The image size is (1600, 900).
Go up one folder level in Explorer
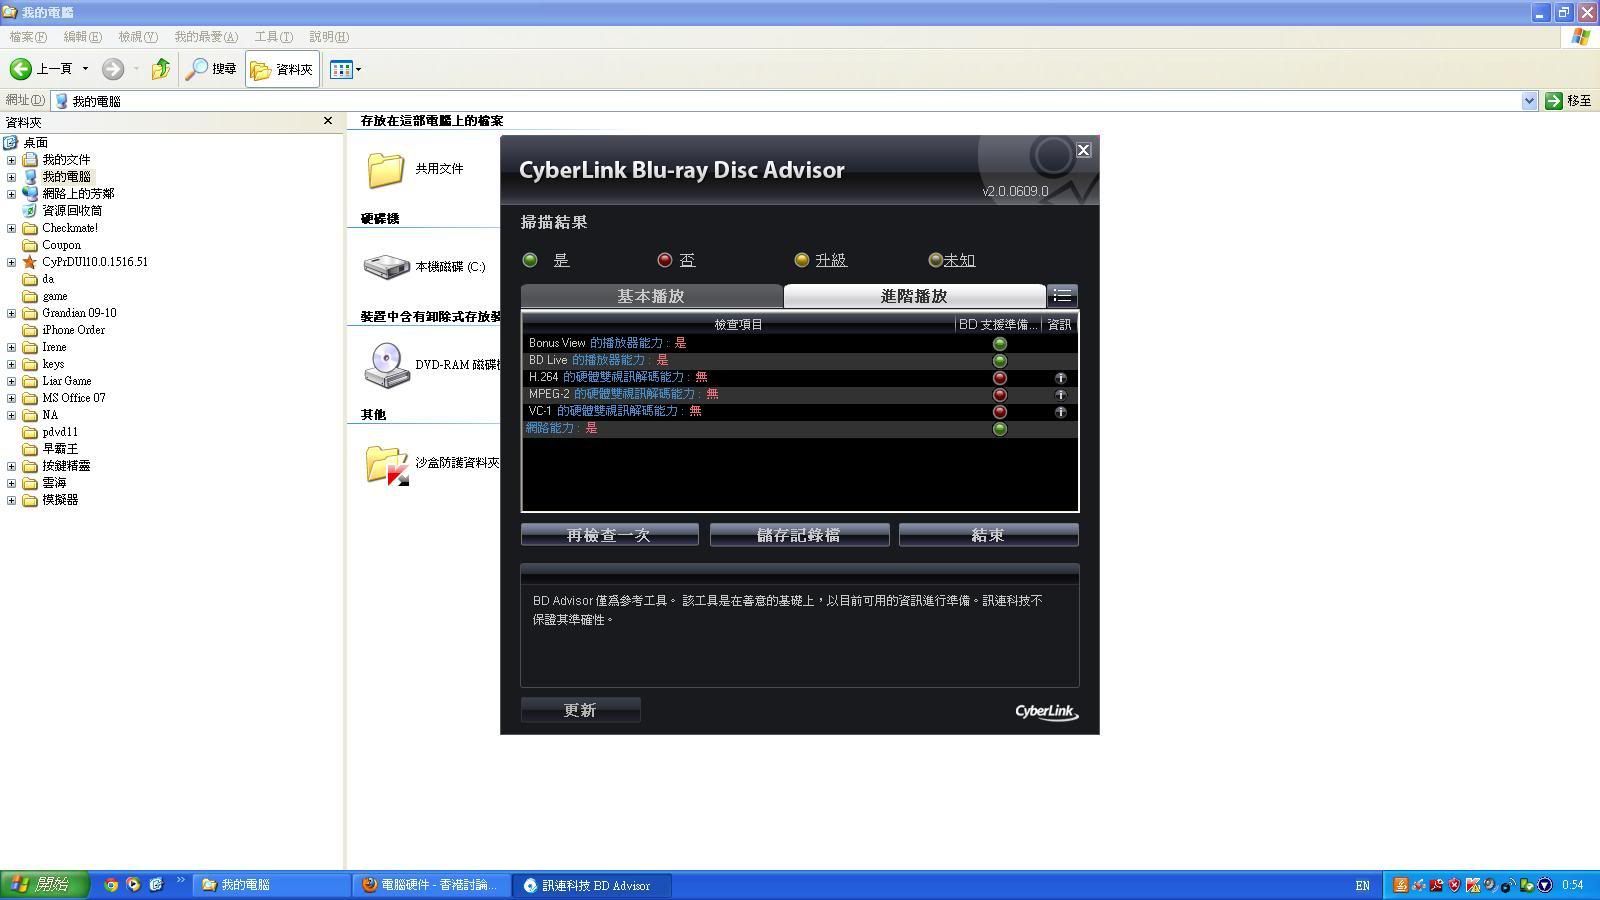160,69
